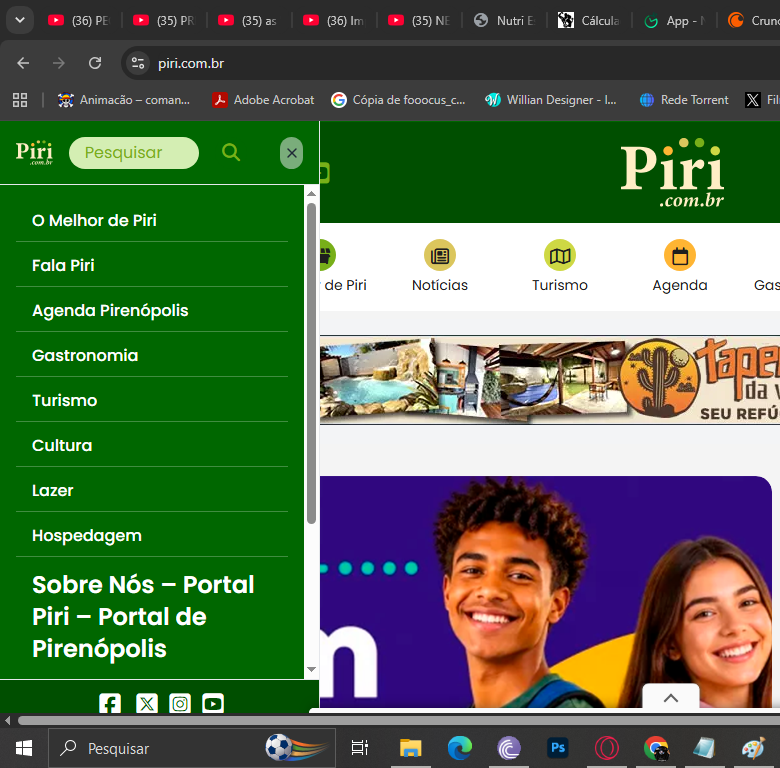Click the small Piri logo in sidebar
This screenshot has width=780, height=768.
tap(34, 152)
